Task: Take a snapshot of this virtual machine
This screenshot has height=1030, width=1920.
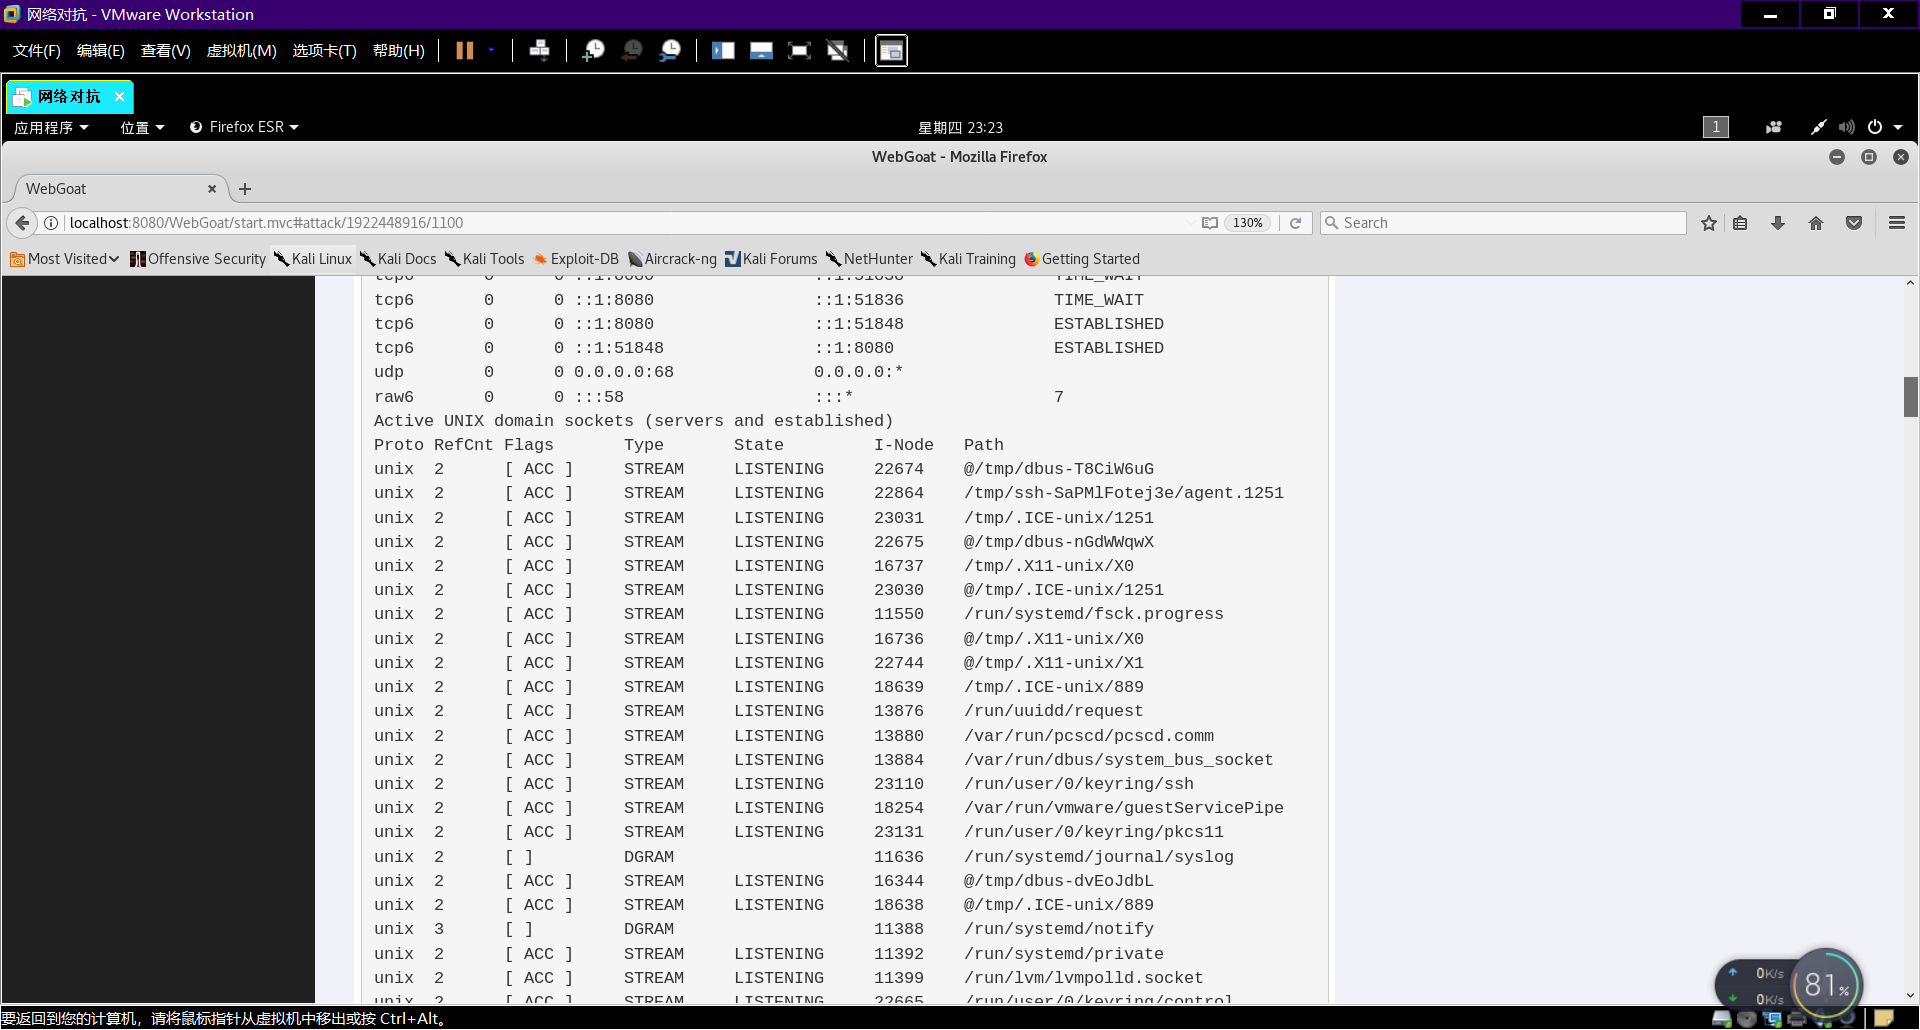Action: coord(594,50)
